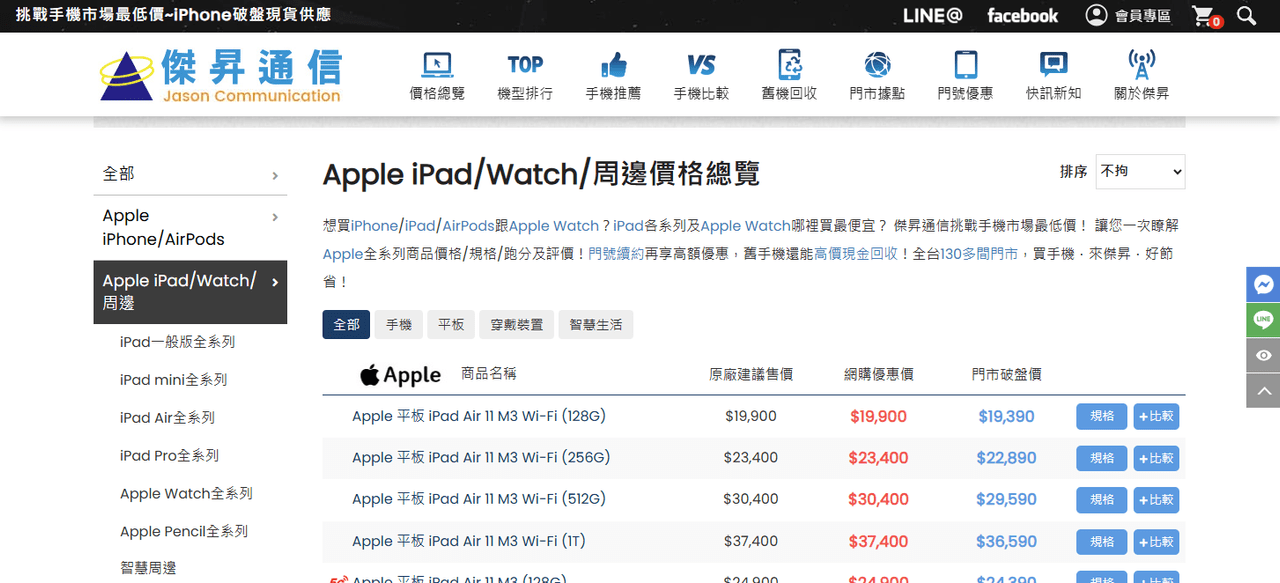Click the iPhone link in description
The image size is (1280, 583).
coord(374,226)
